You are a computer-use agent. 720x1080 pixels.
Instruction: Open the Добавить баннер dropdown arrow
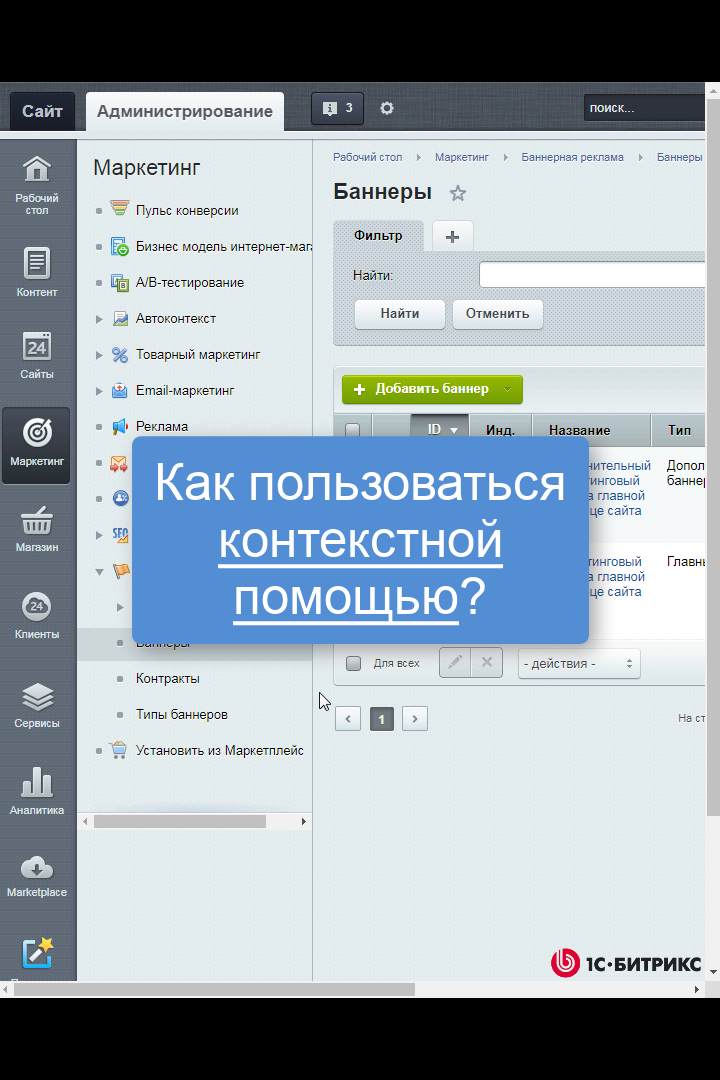(x=508, y=389)
